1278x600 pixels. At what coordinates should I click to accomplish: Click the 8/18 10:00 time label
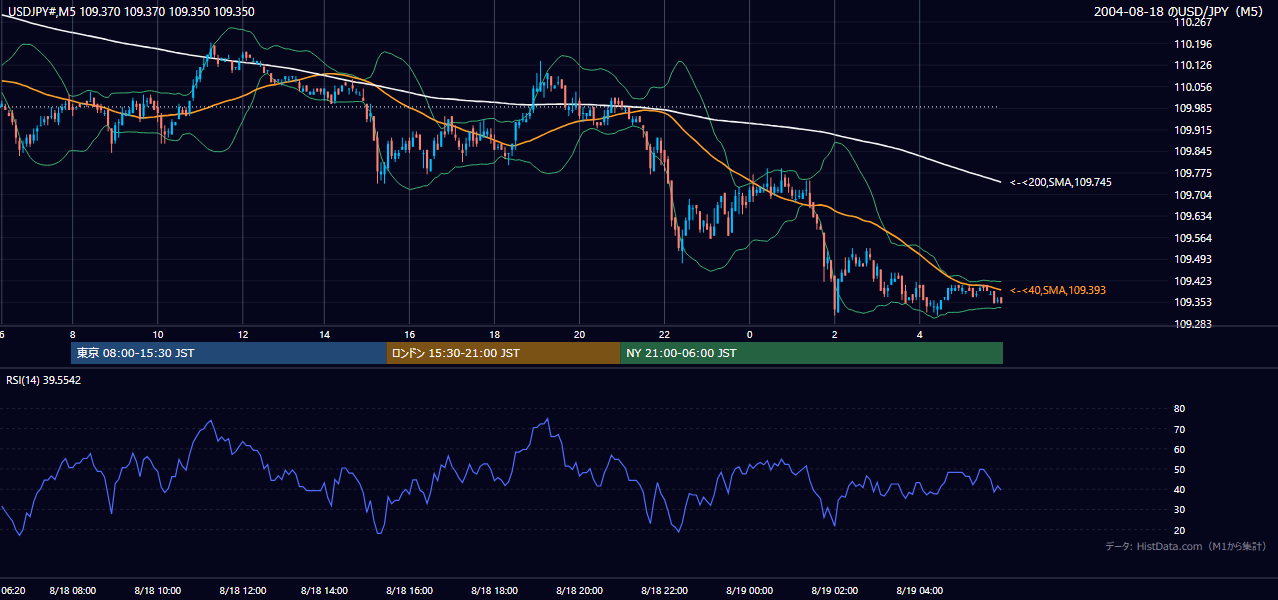(158, 591)
